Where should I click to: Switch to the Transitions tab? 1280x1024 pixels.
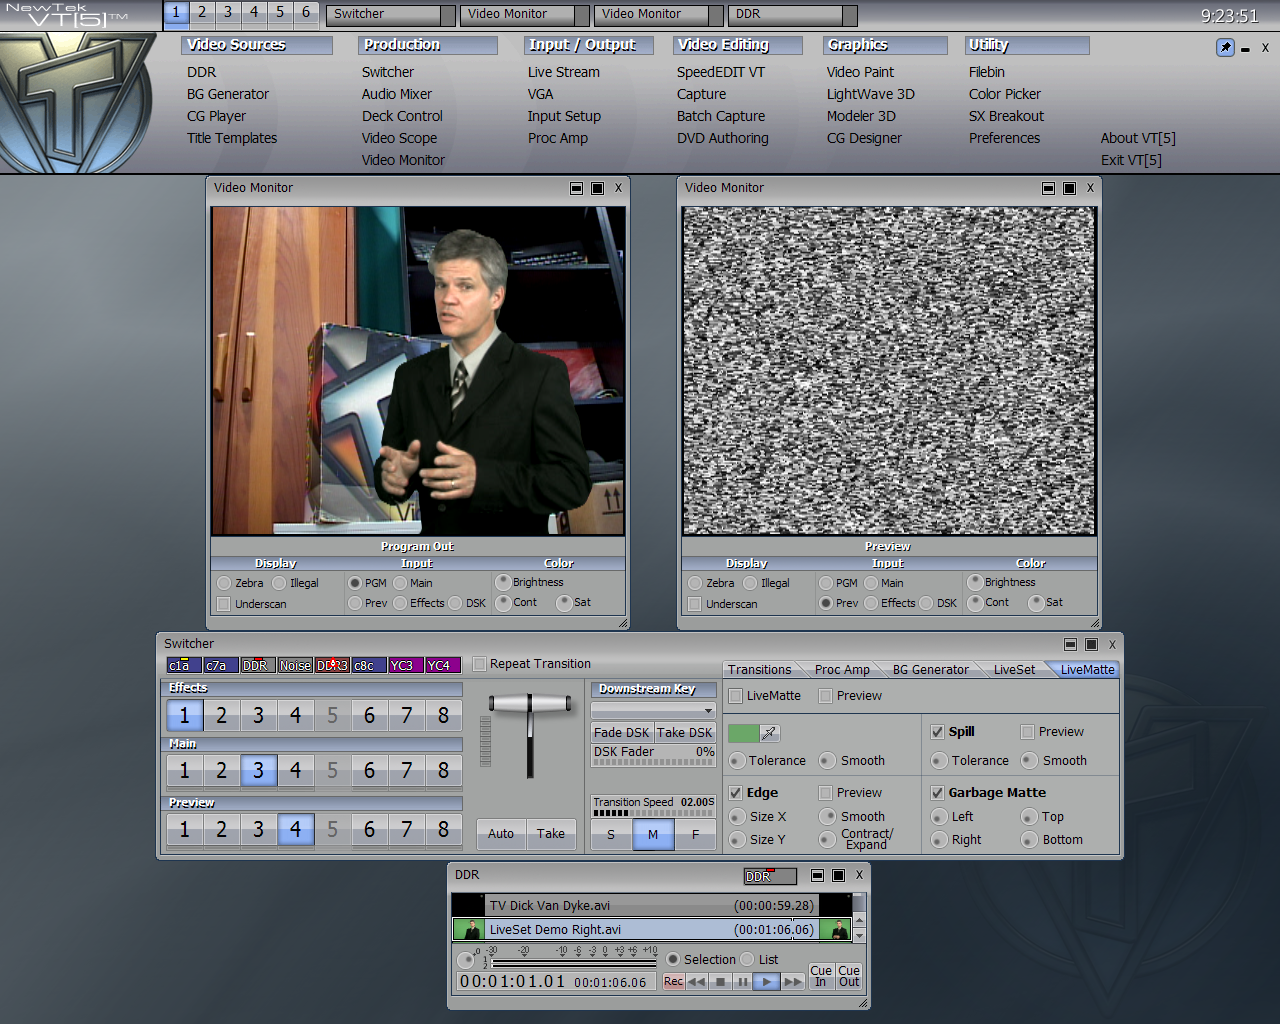tap(760, 670)
